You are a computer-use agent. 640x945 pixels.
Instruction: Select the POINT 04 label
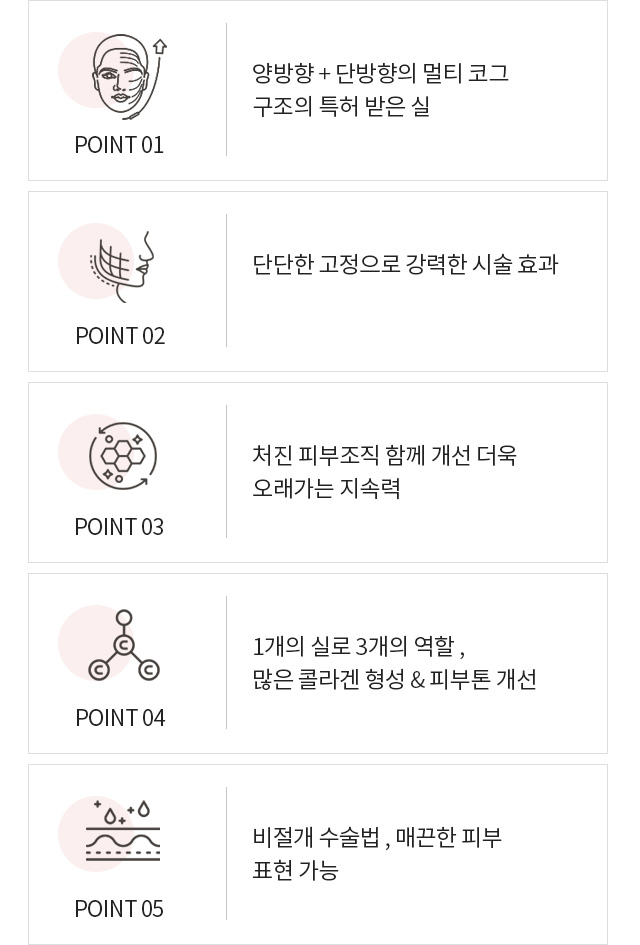[120, 718]
